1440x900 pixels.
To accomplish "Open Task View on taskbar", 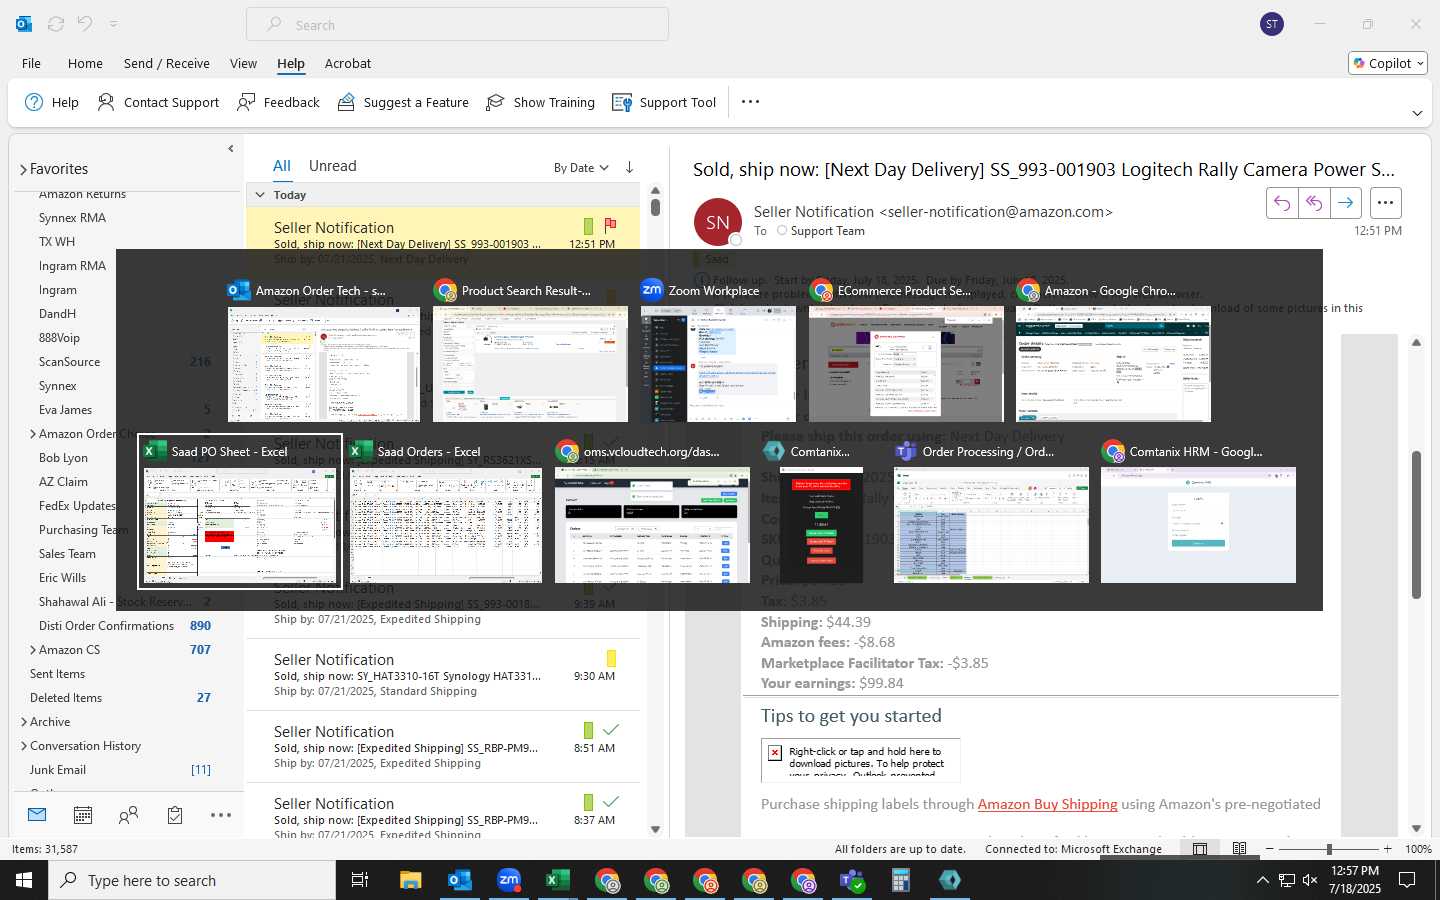I will coord(359,880).
